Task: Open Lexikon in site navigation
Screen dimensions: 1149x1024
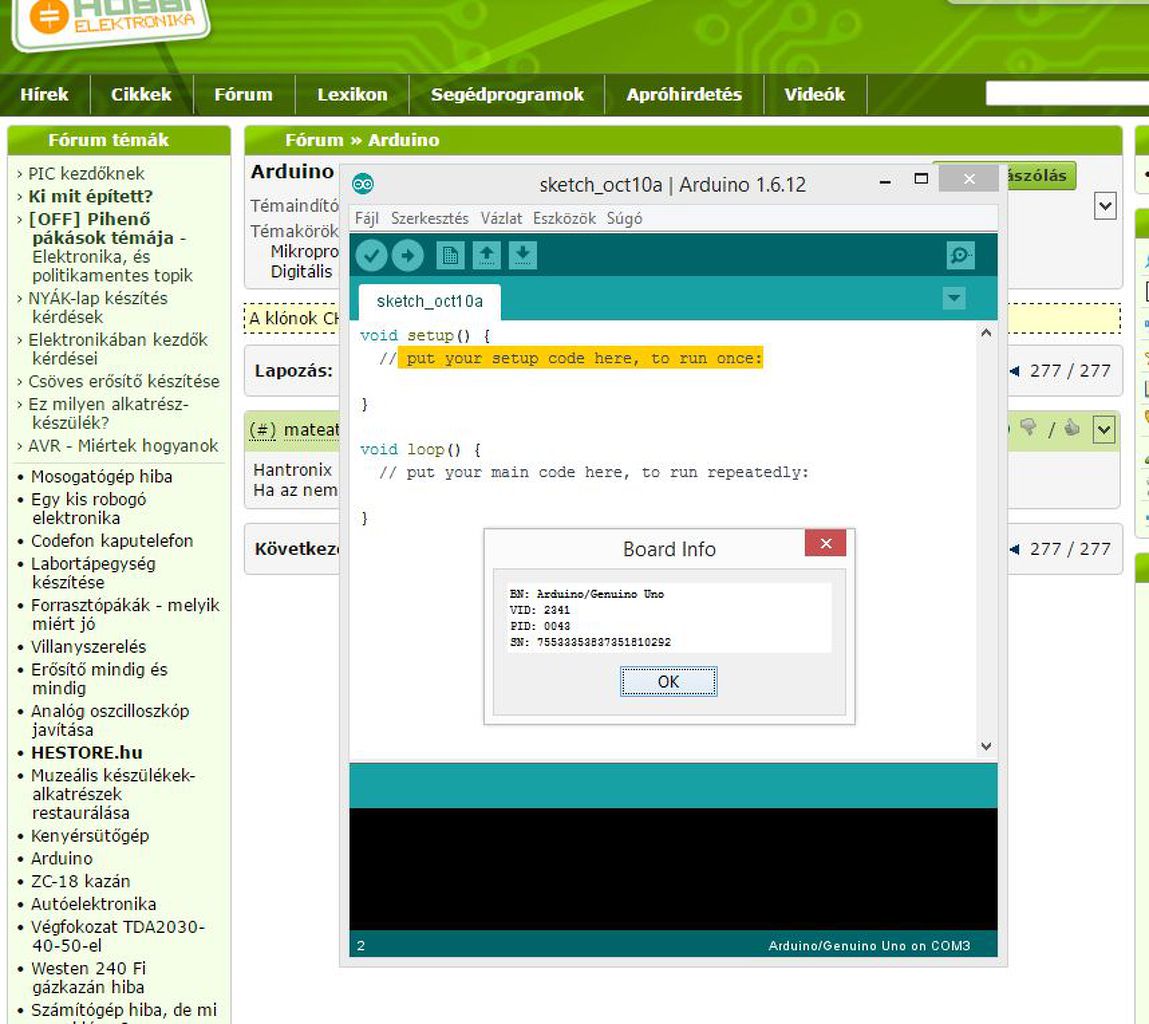Action: tap(352, 95)
